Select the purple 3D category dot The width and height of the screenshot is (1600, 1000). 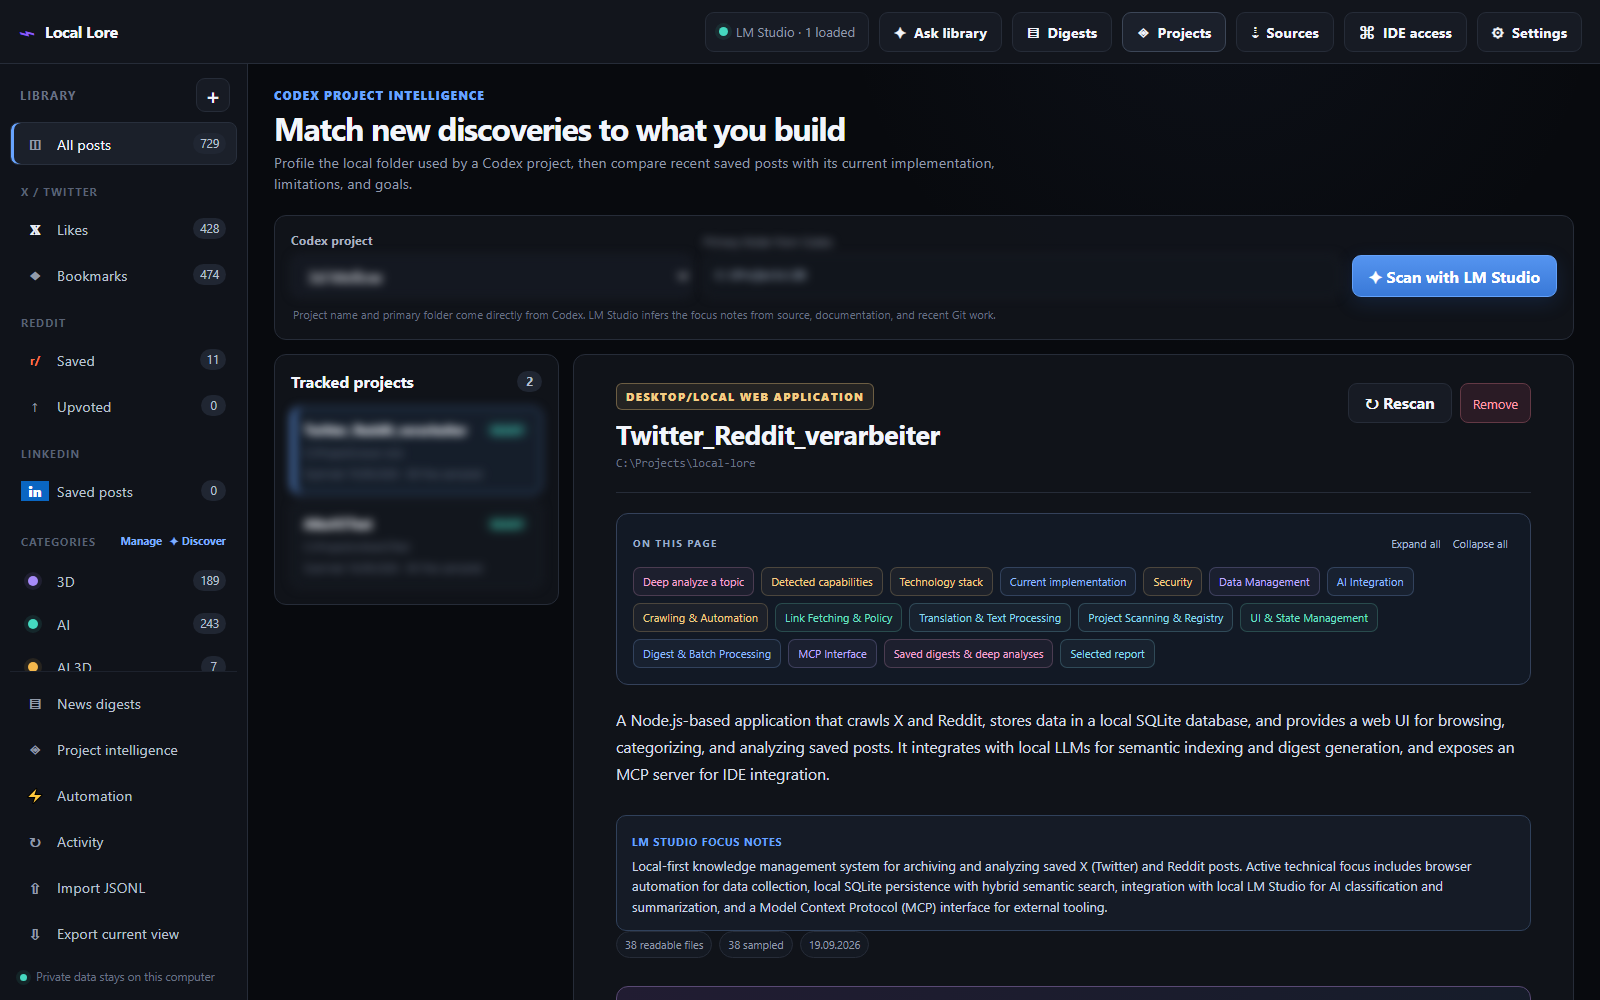click(33, 581)
